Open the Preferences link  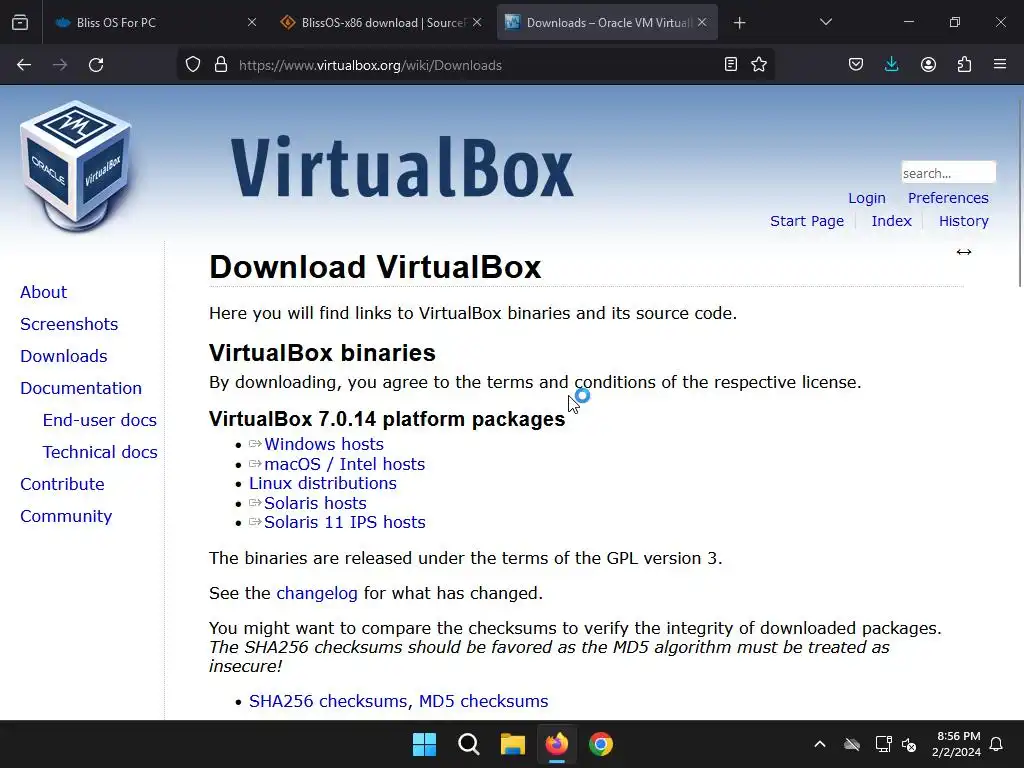[948, 198]
